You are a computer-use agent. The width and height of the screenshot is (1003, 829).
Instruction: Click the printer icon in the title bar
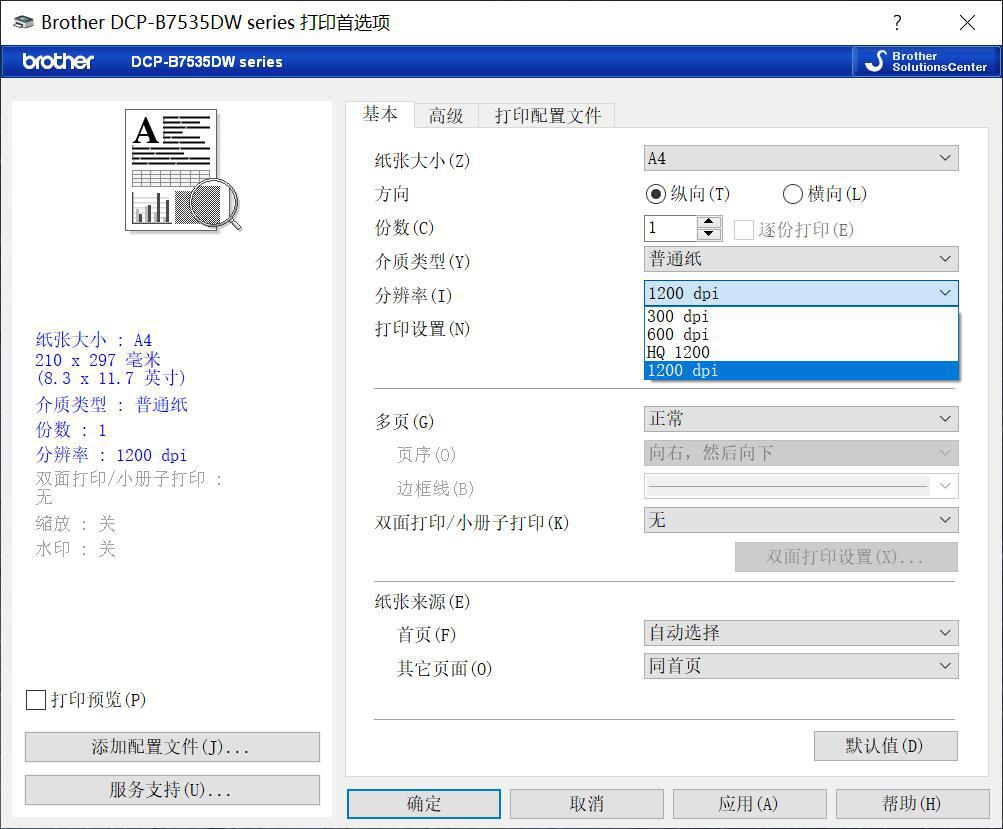(x=22, y=21)
